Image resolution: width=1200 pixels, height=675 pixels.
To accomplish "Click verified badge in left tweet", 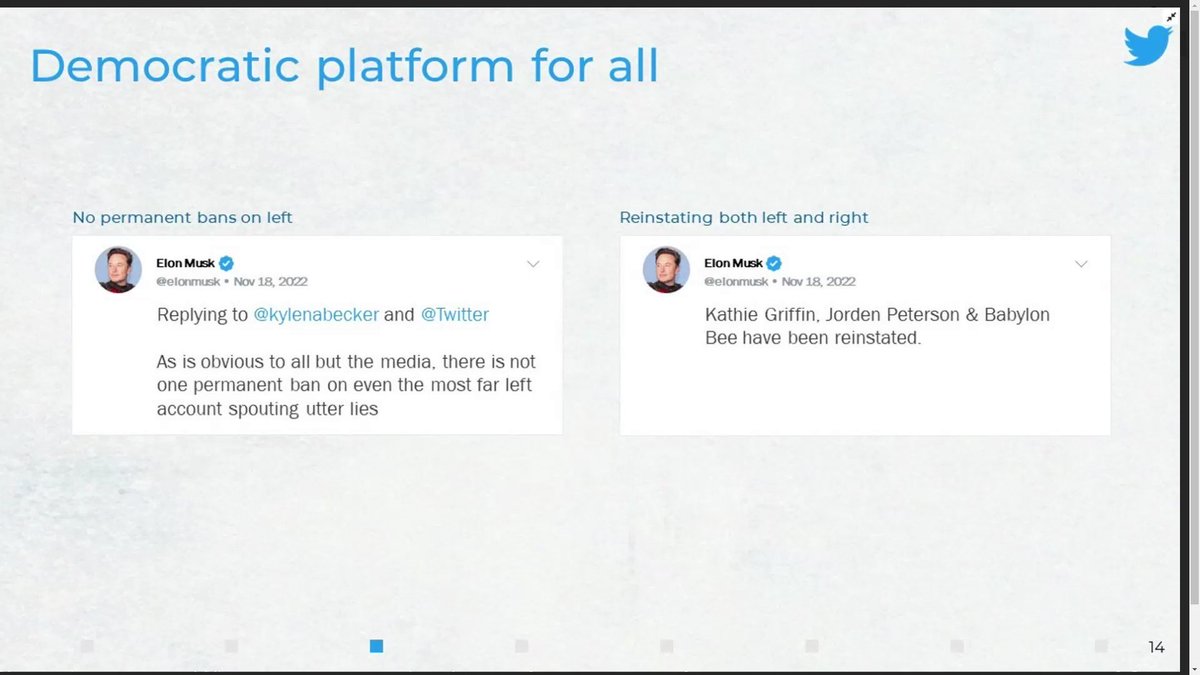I will click(226, 263).
